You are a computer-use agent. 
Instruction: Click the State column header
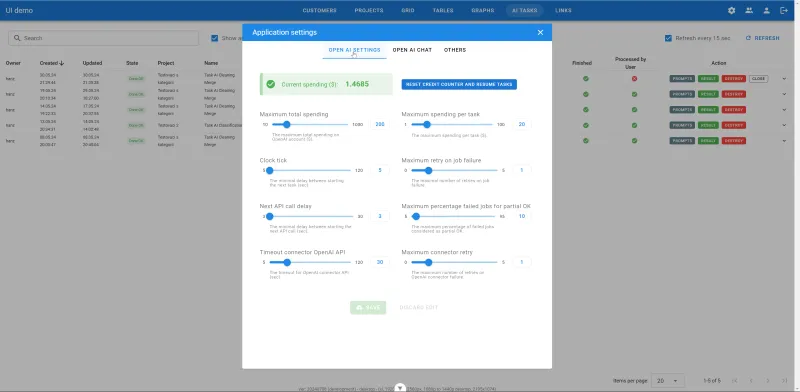point(132,63)
